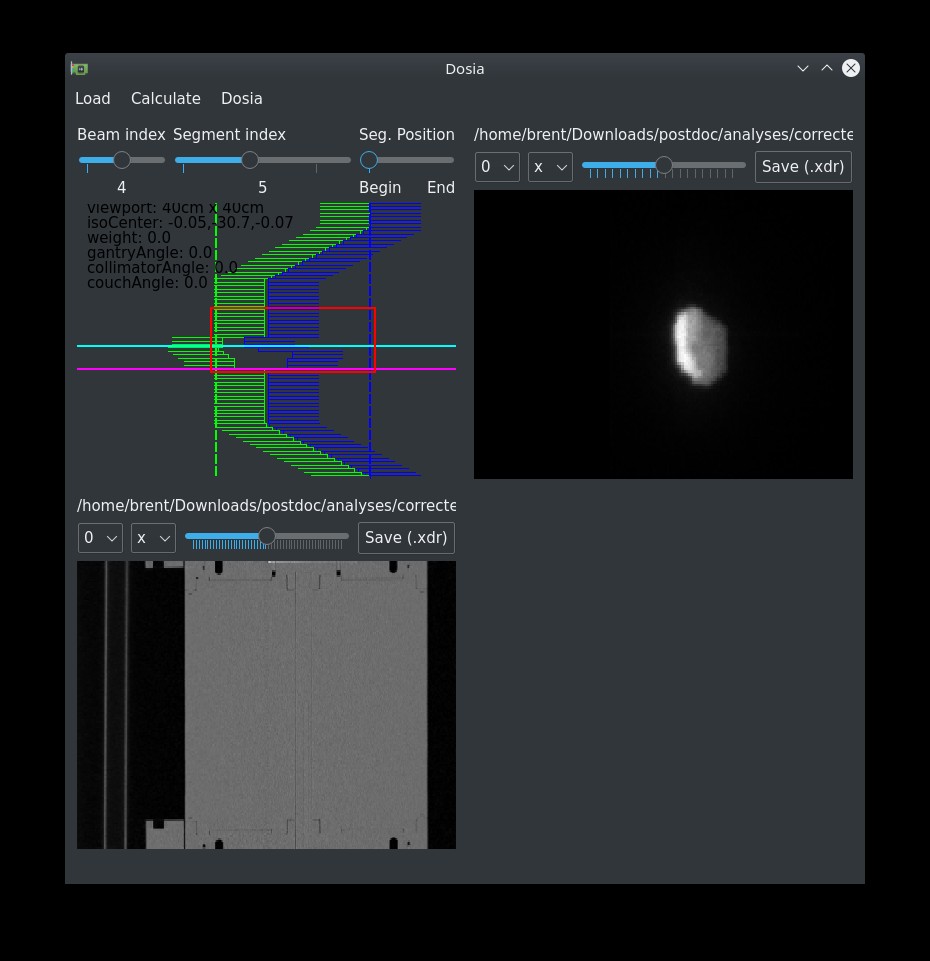Set Seg. Position to End
The height and width of the screenshot is (961, 930).
coord(447,160)
